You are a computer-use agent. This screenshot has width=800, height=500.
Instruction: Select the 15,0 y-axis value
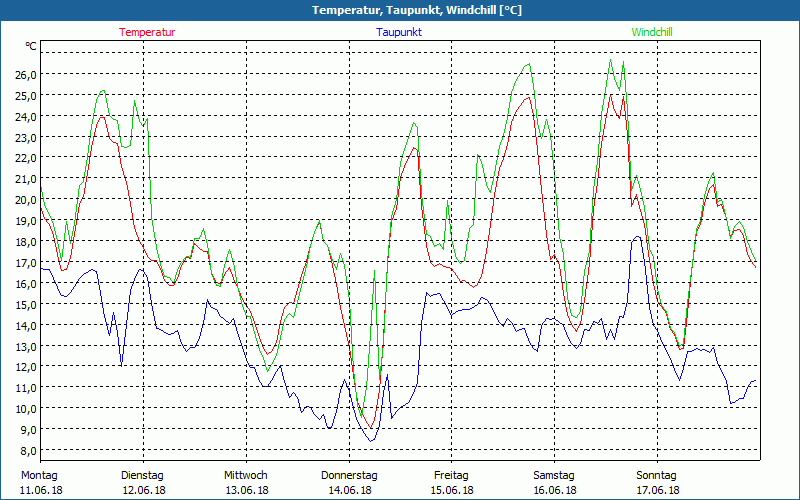tap(26, 304)
